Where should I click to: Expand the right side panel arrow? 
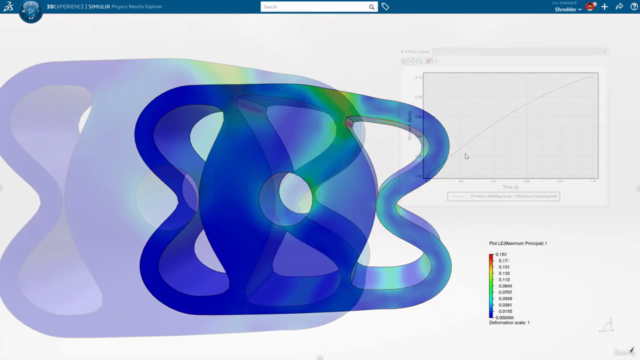pos(638,188)
